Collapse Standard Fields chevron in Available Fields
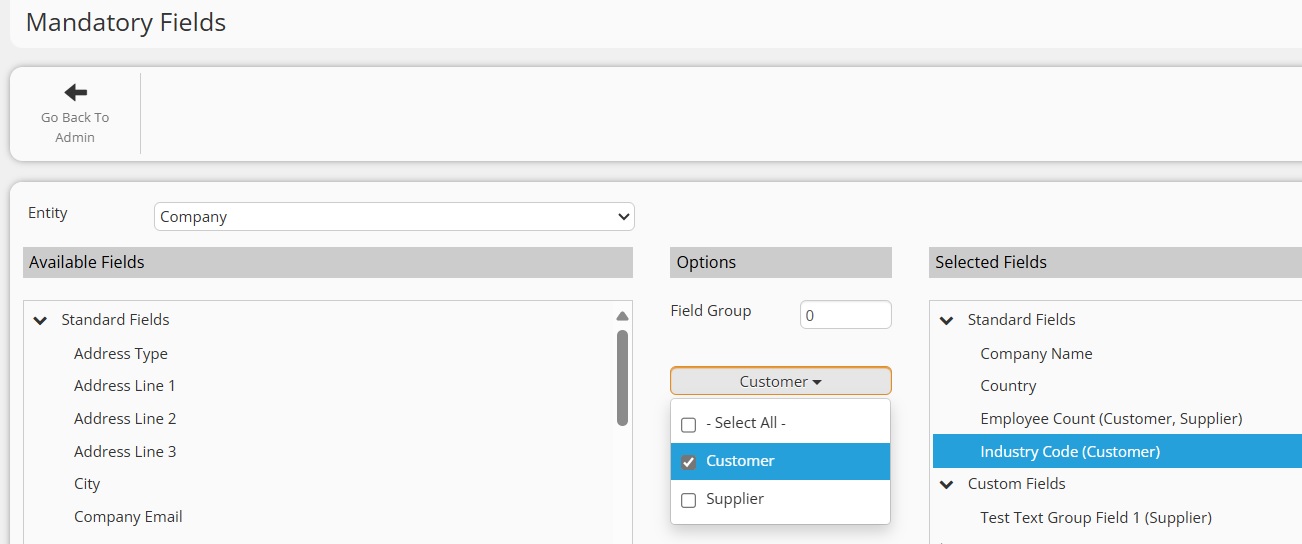The height and width of the screenshot is (544, 1302). coord(40,321)
